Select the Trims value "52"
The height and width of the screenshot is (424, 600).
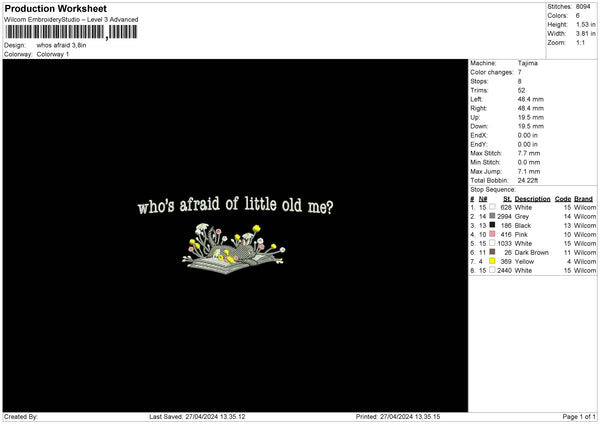(x=522, y=90)
